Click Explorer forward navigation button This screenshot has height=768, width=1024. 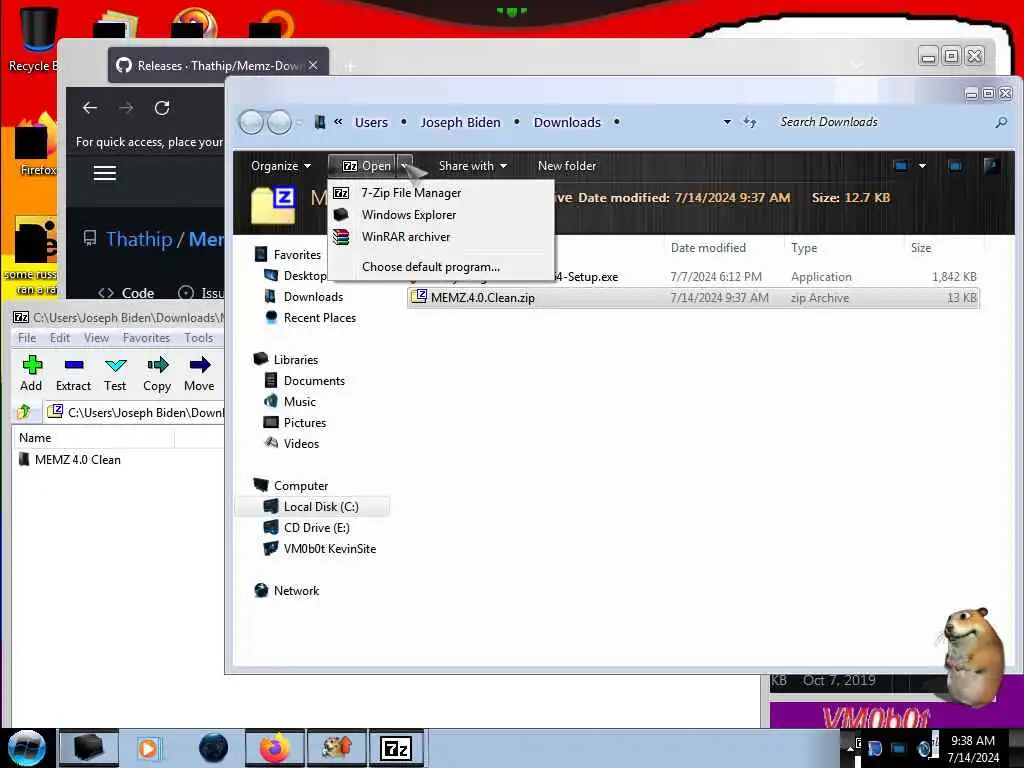click(x=280, y=122)
